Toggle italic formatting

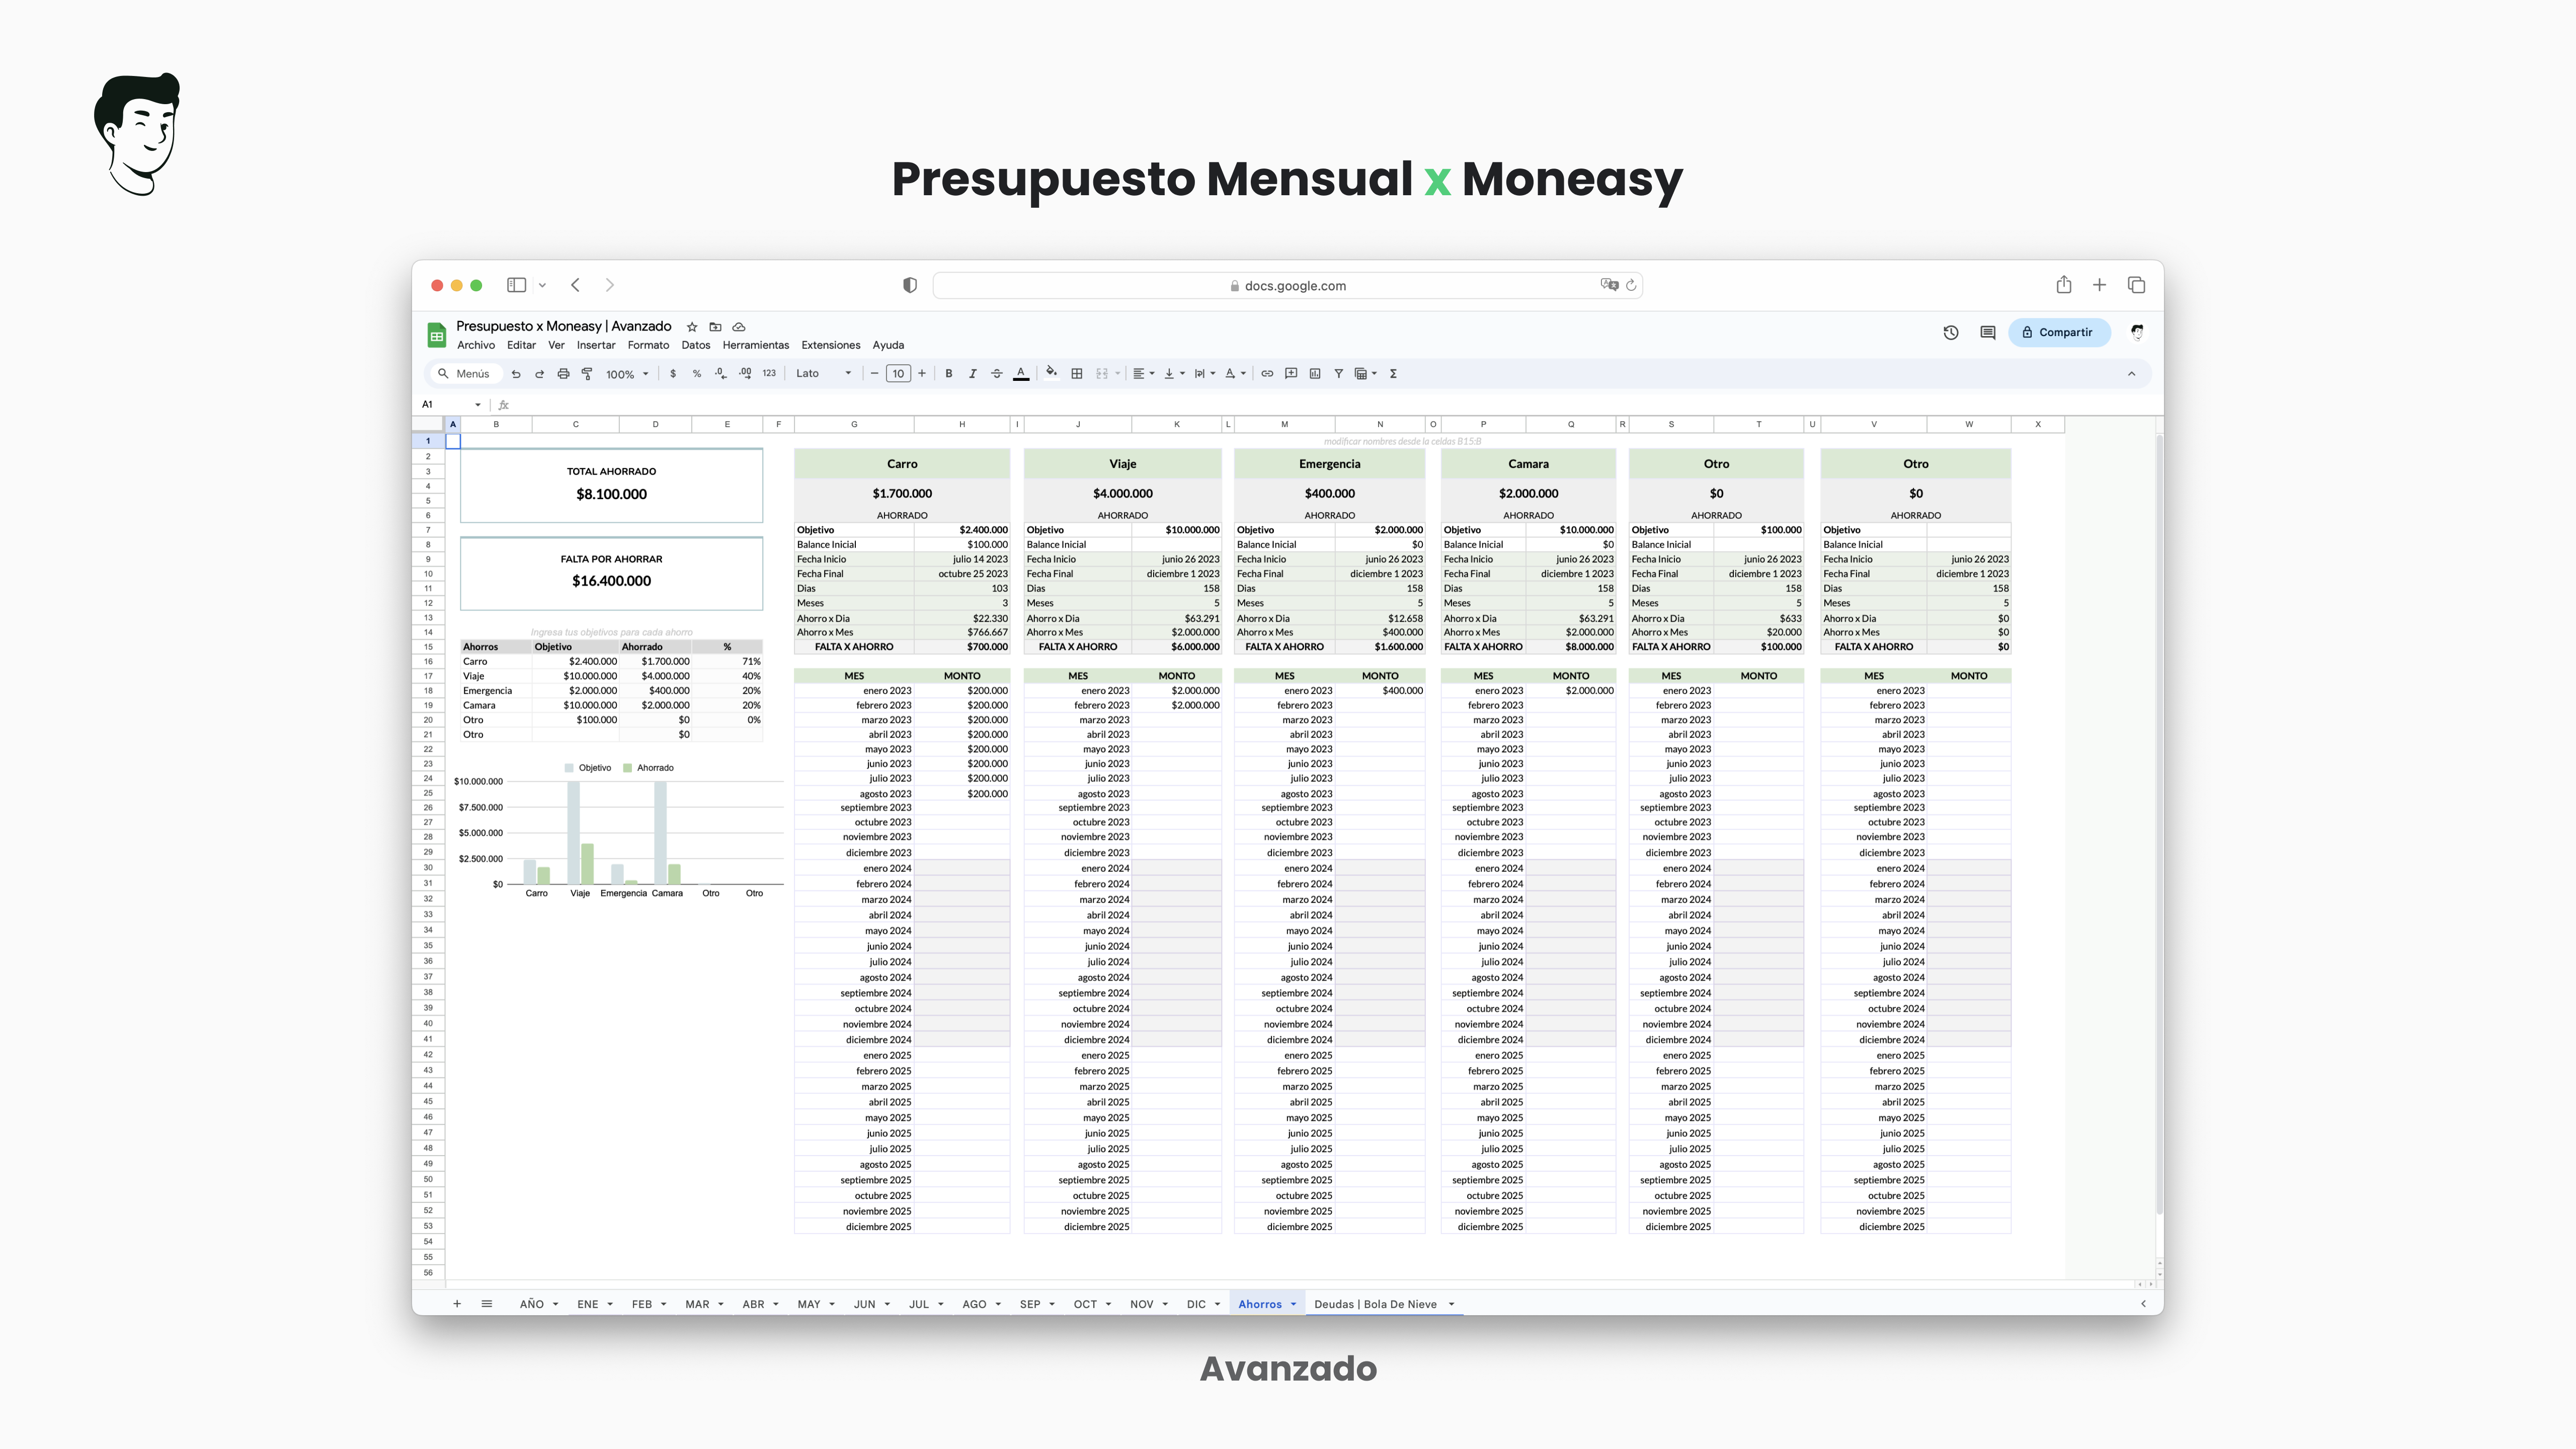pos(973,374)
